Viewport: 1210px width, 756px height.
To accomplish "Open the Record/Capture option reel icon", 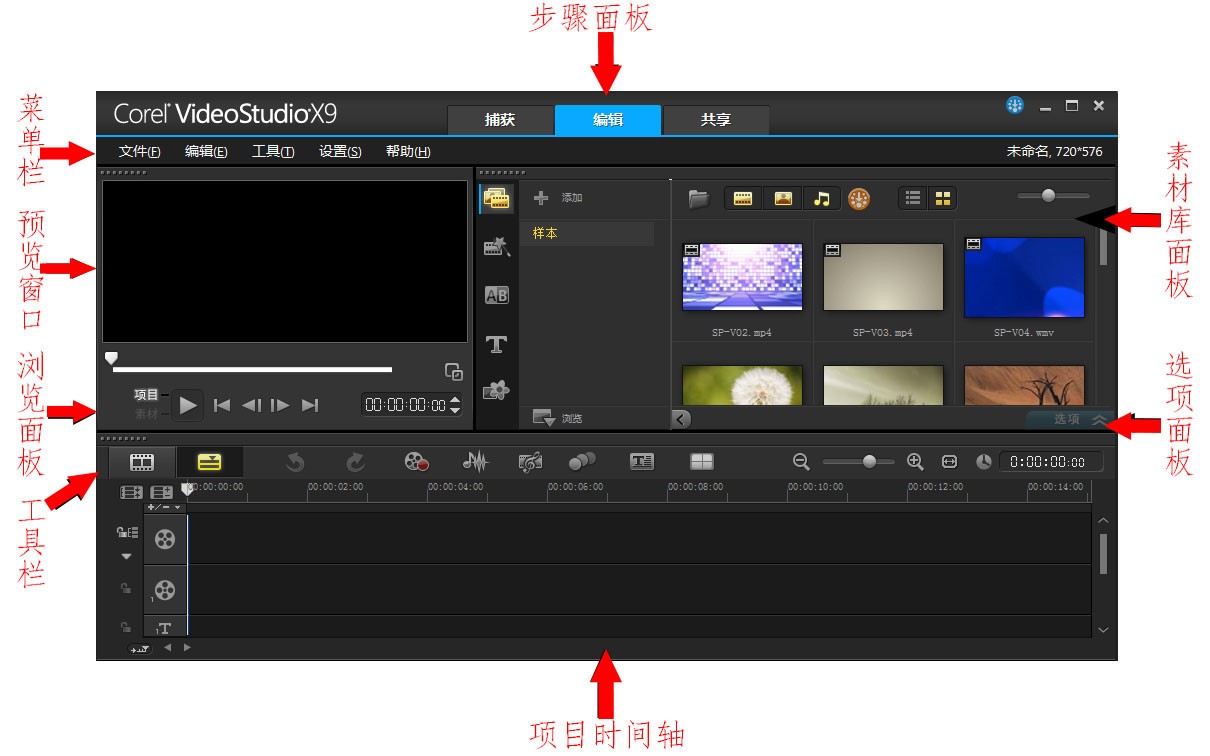I will coord(416,461).
